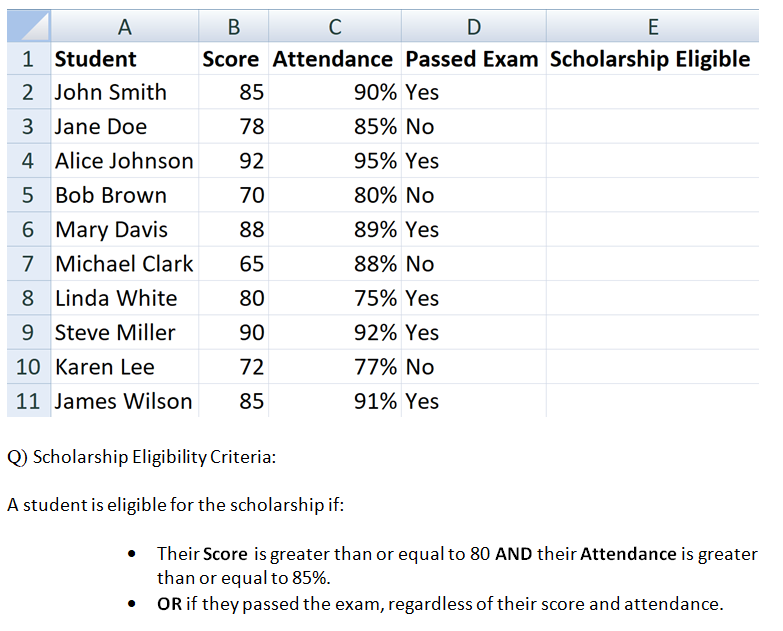Click the empty Scholarship Eligible cell for John Smith
The height and width of the screenshot is (631, 783).
pyautogui.click(x=652, y=93)
